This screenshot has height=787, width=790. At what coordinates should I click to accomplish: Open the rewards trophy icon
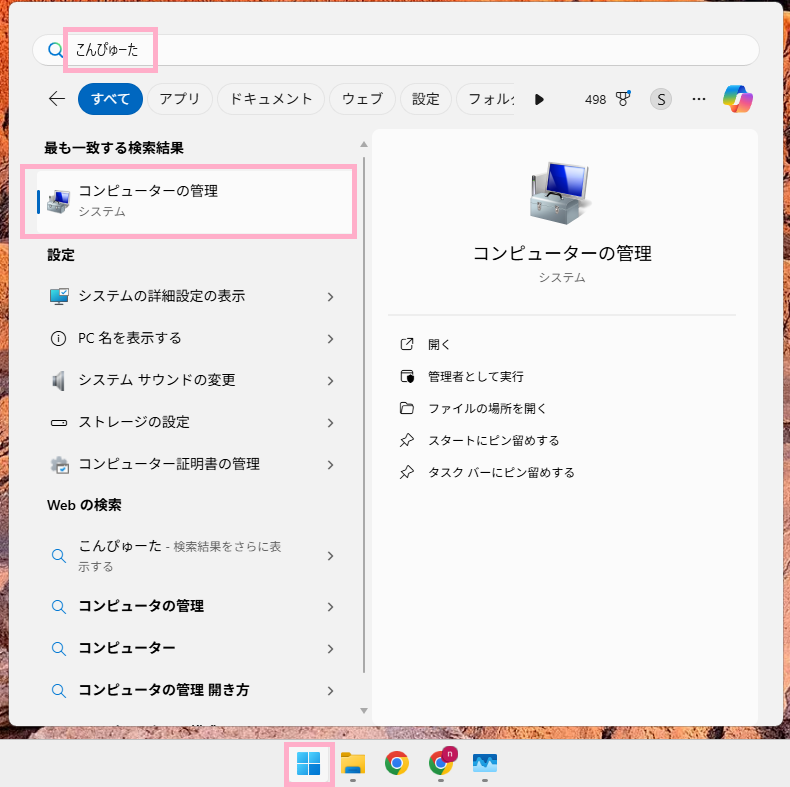623,99
